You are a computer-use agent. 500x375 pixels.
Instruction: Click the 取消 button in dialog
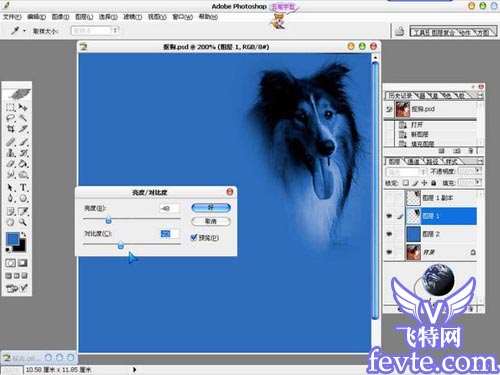211,221
